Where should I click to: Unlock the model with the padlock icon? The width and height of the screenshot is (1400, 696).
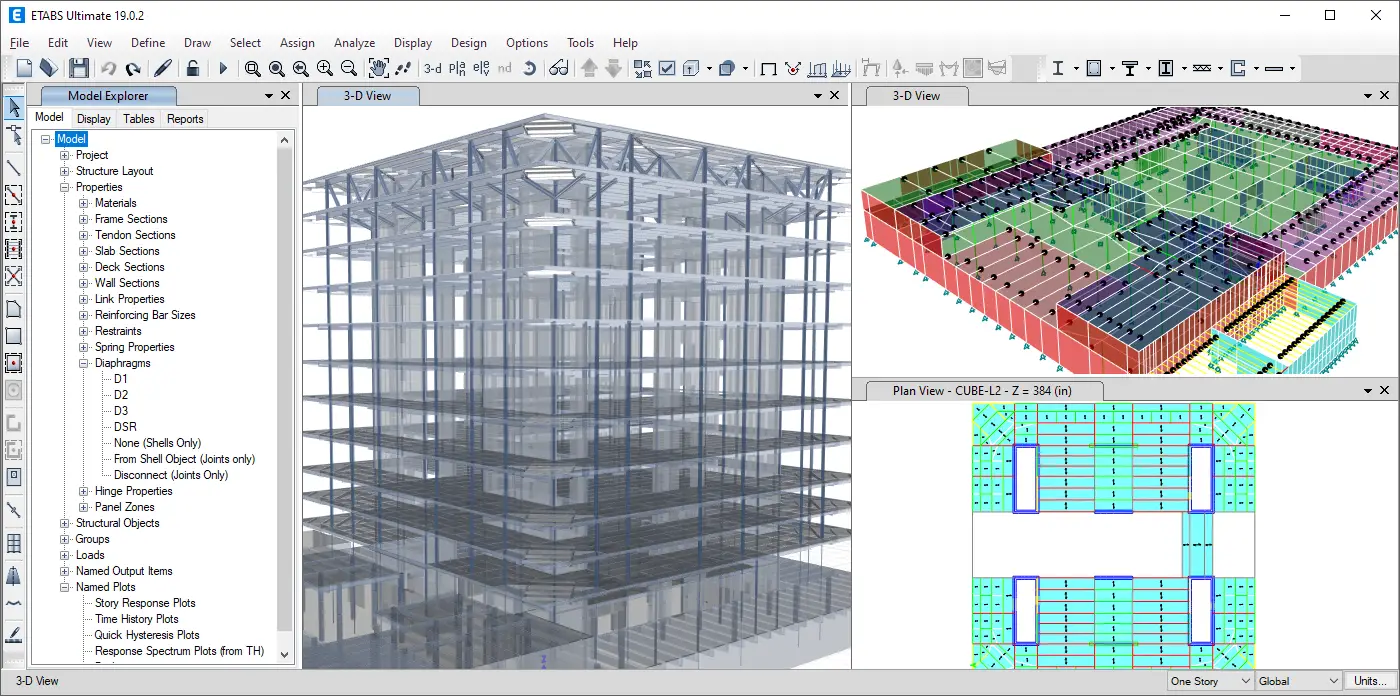(x=192, y=68)
